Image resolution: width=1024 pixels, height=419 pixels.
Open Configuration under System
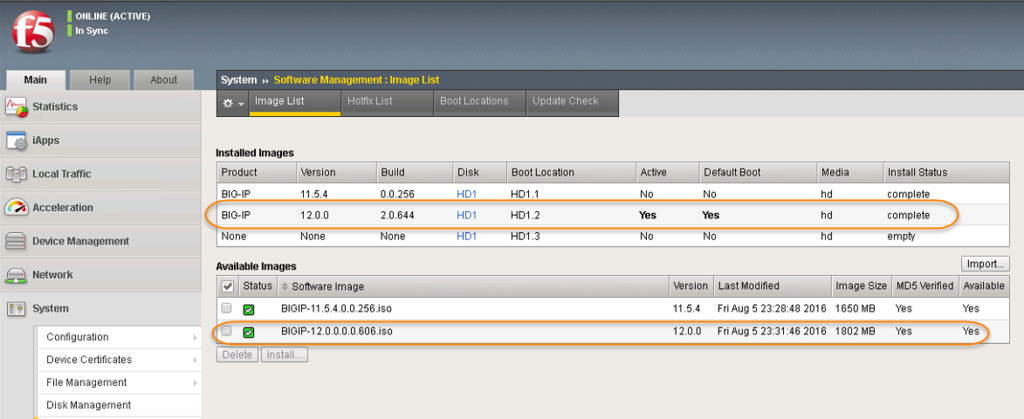tap(118, 337)
